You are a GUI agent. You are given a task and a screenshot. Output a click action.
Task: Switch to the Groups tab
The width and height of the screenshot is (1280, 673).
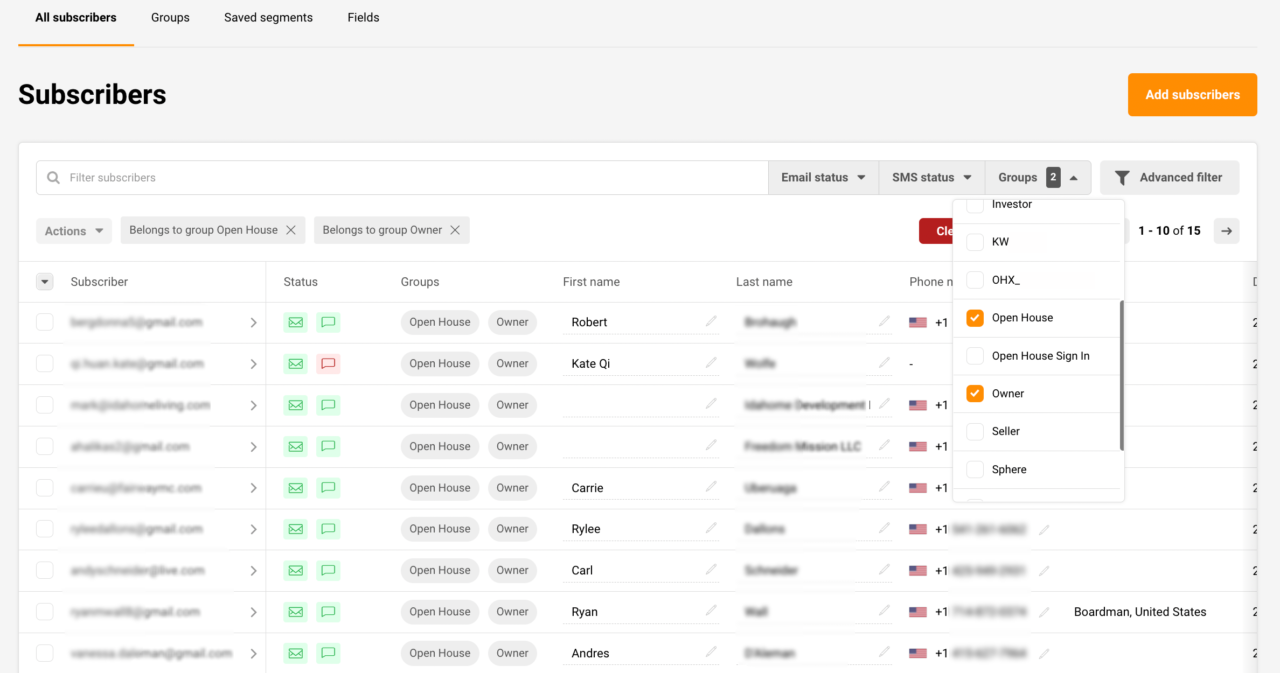[x=169, y=17]
